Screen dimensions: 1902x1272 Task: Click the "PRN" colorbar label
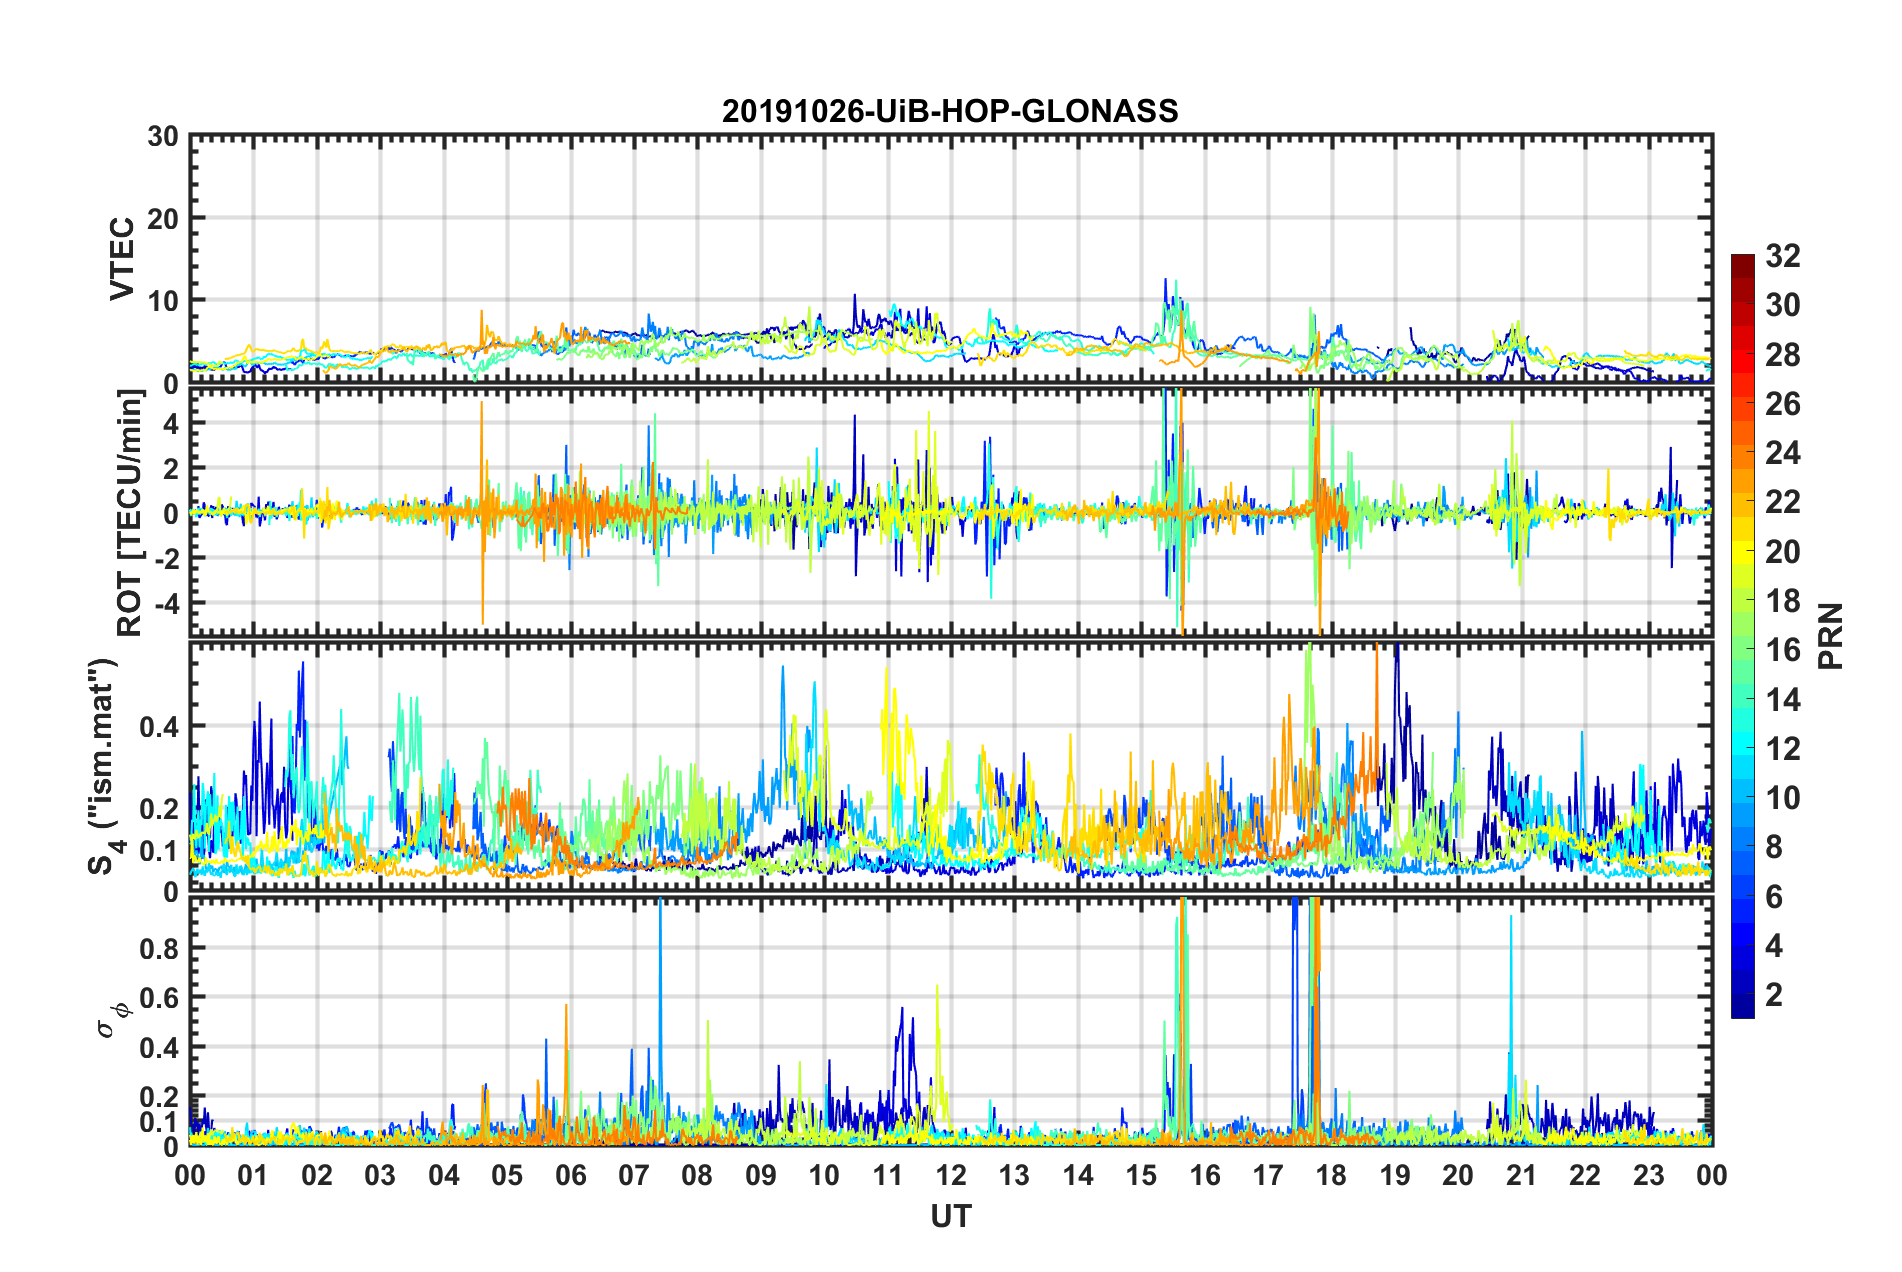(x=1831, y=636)
